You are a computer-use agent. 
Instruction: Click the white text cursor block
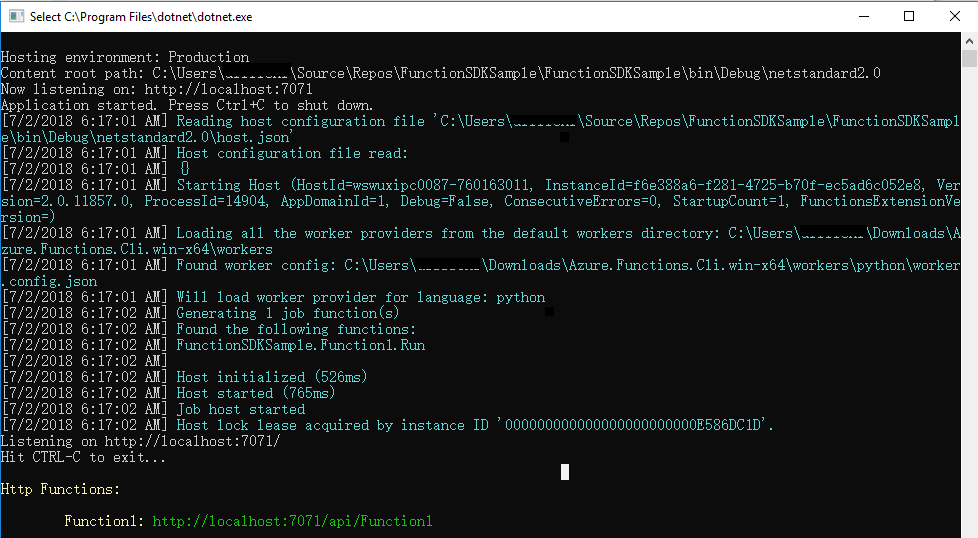565,472
